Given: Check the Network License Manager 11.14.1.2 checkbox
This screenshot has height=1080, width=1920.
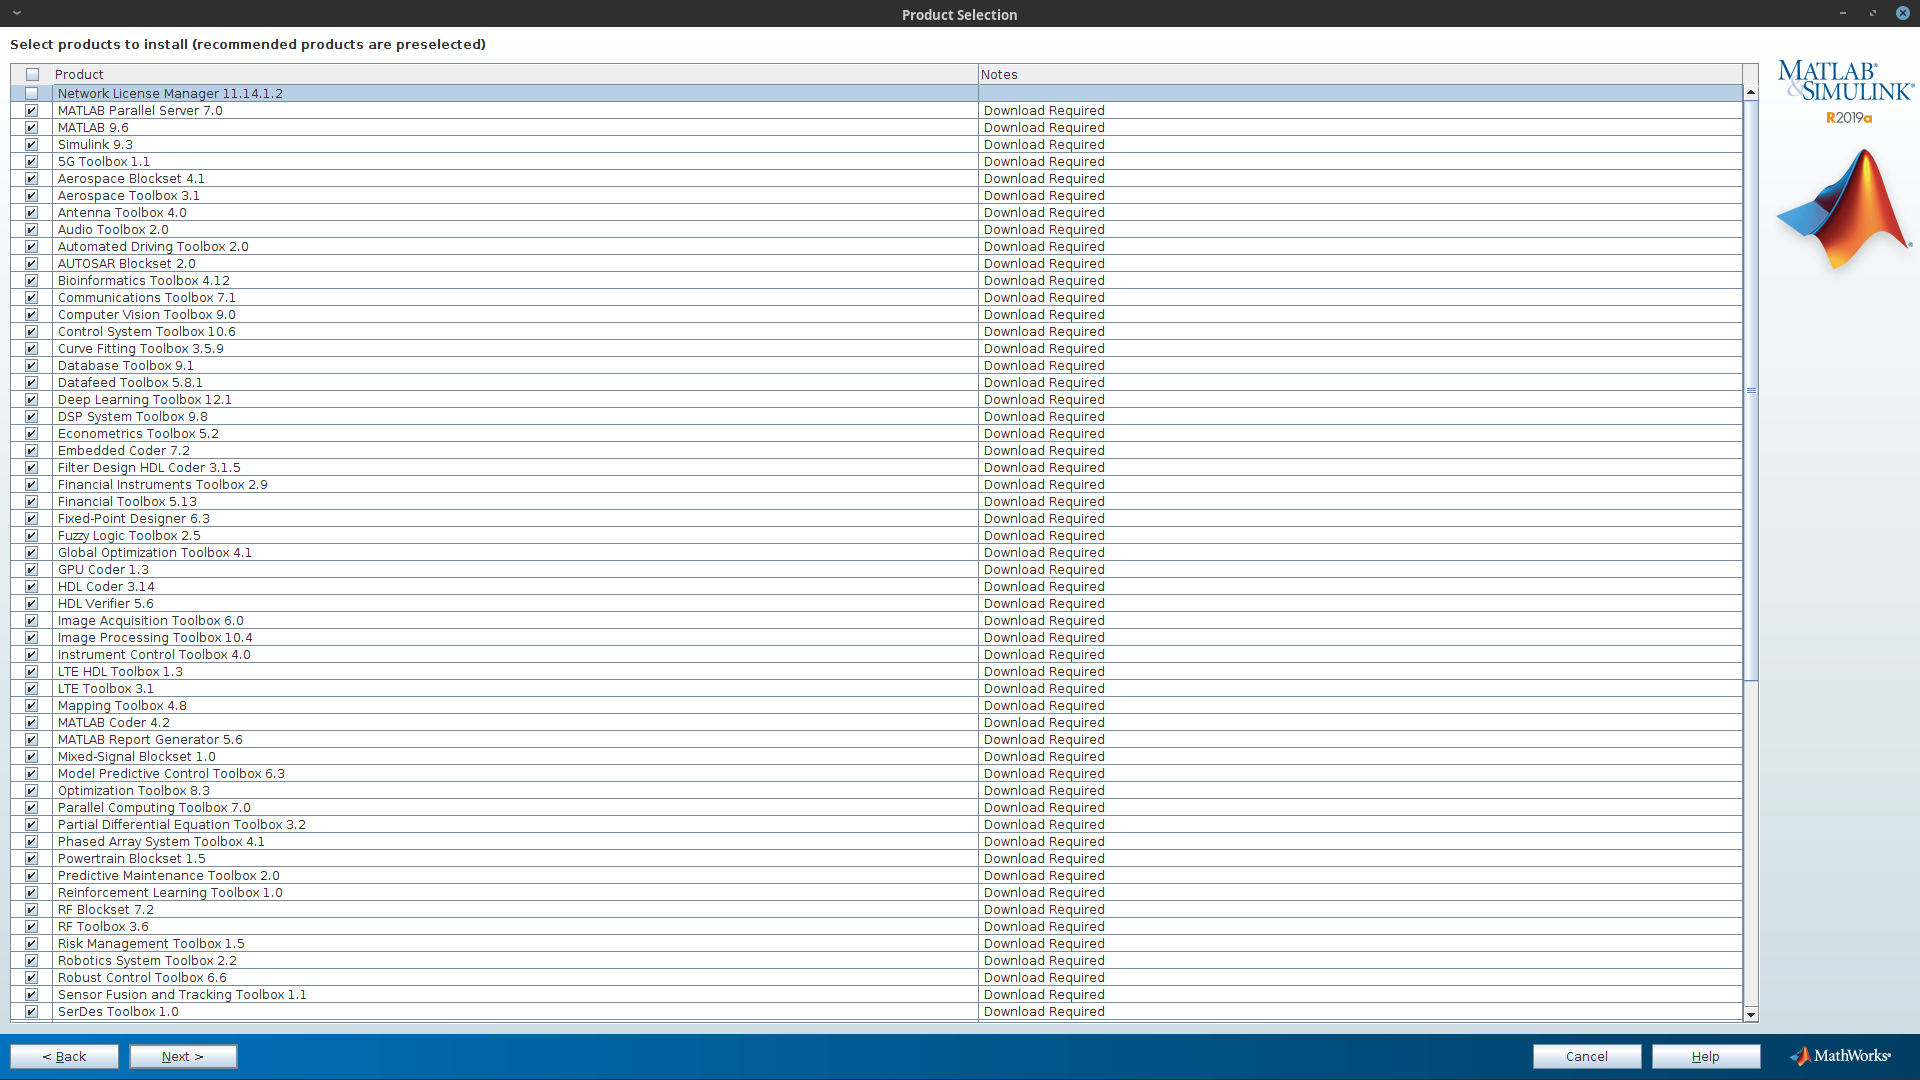Looking at the screenshot, I should [x=32, y=94].
